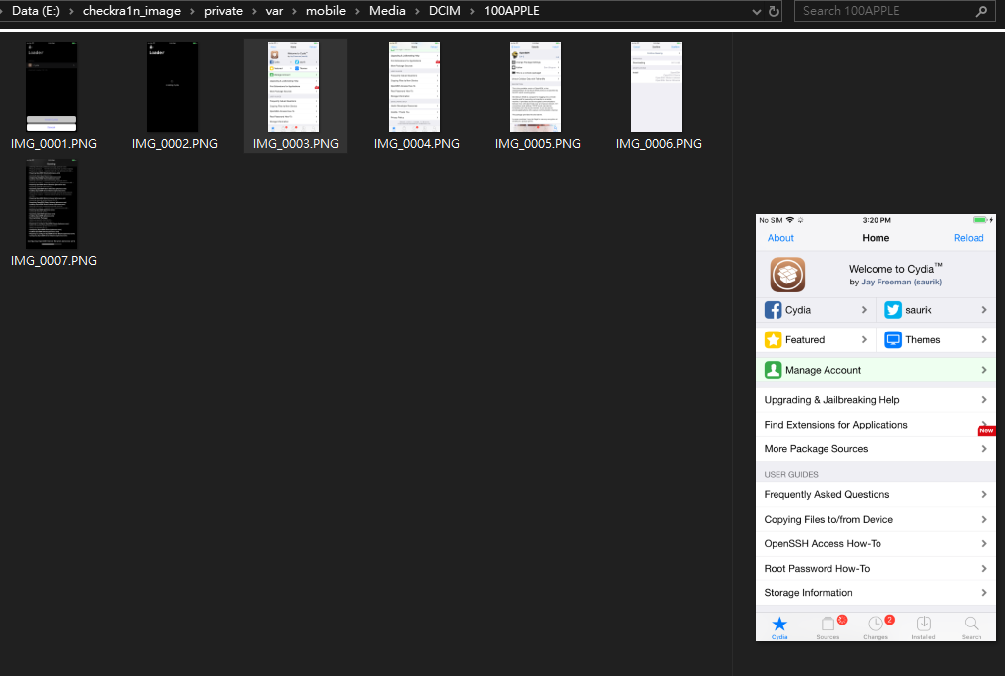The height and width of the screenshot is (676, 1005).
Task: Go to Data (E:) in breadcrumb
Action: pos(36,11)
